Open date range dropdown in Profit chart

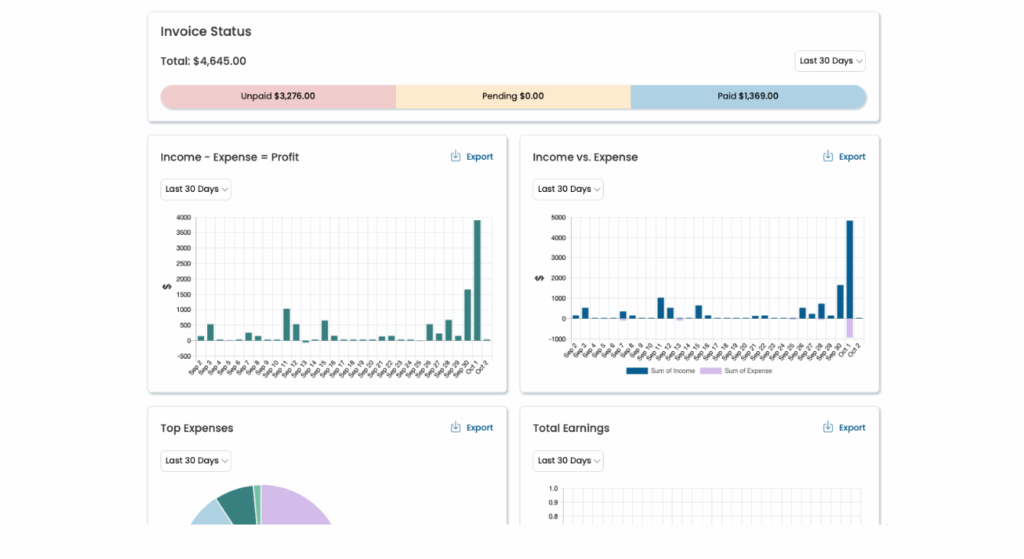[196, 189]
